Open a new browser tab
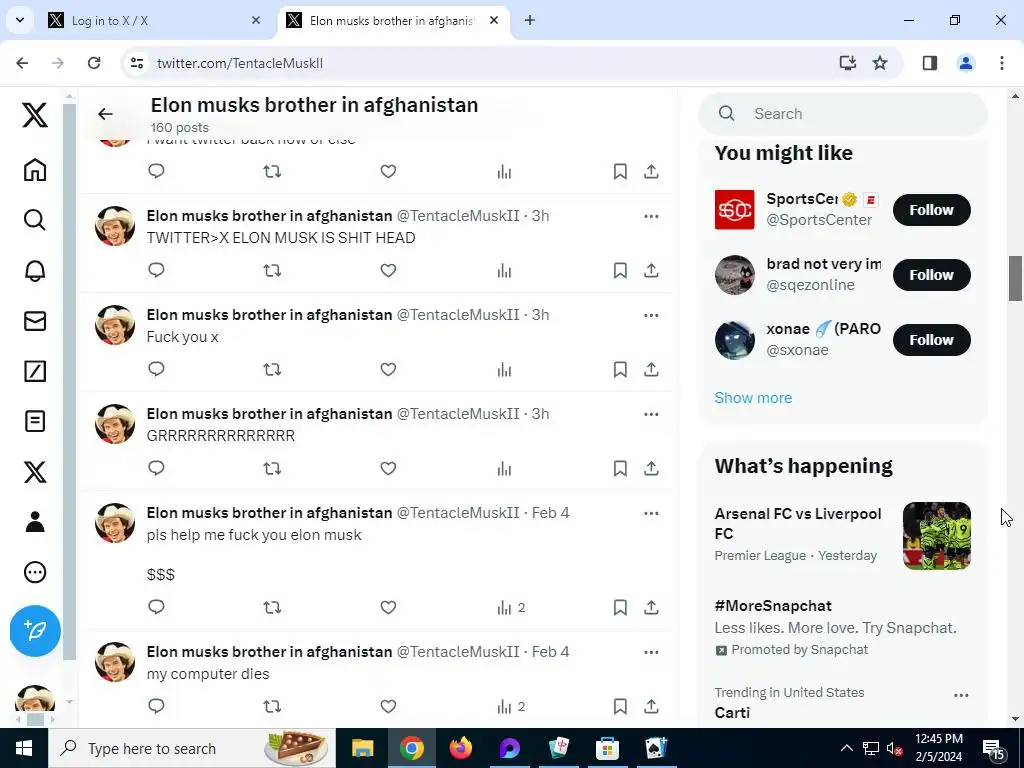 530,20
